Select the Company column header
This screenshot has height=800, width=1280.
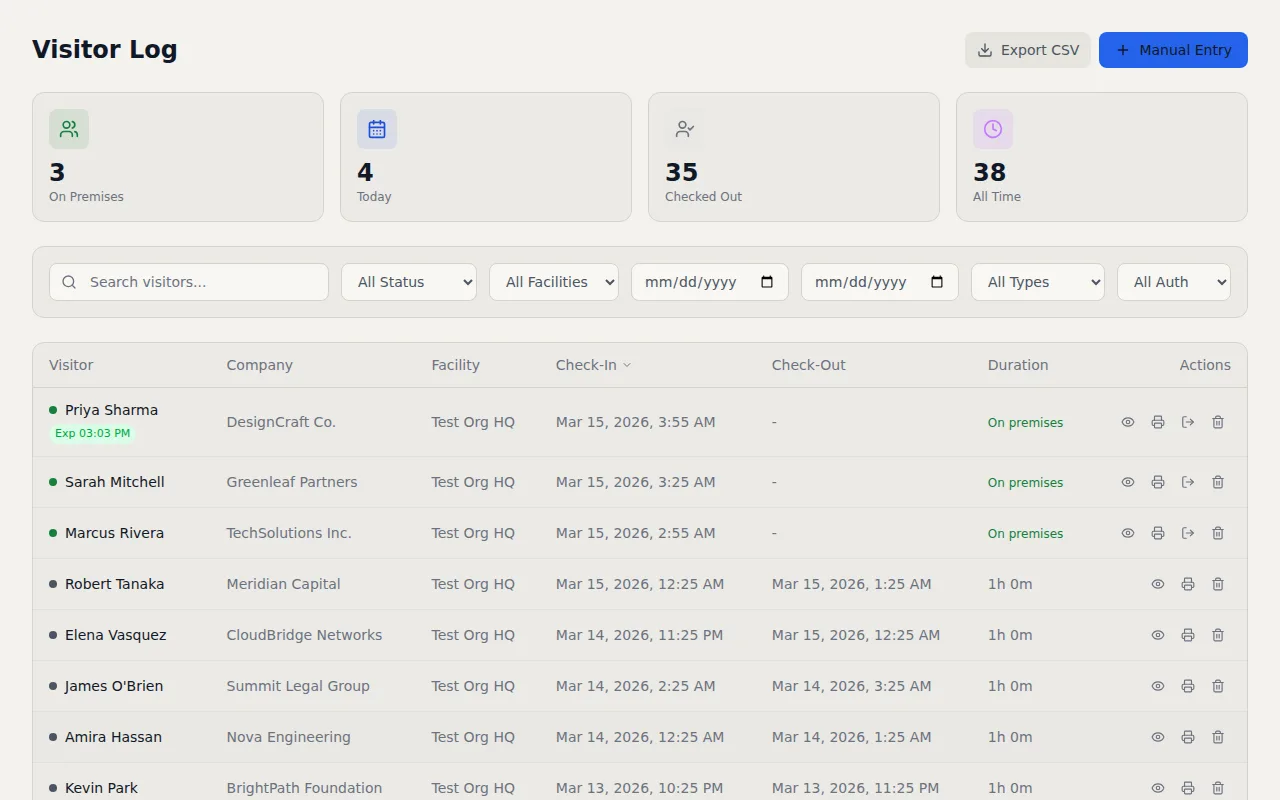[259, 365]
